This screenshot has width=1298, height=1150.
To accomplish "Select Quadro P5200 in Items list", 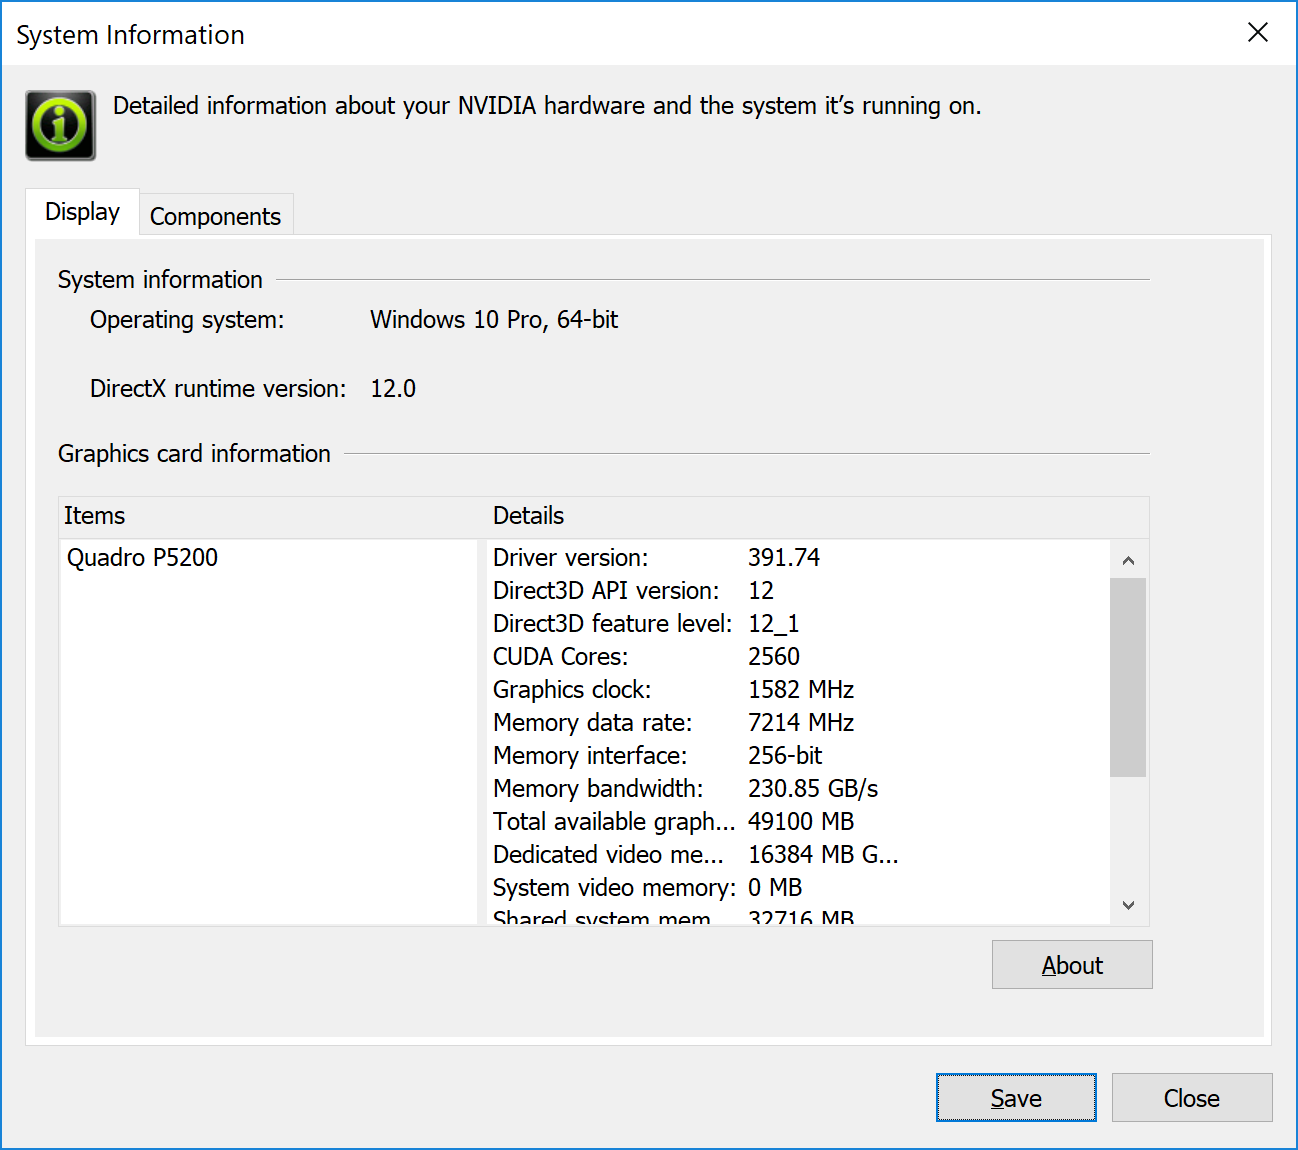I will click(x=142, y=558).
